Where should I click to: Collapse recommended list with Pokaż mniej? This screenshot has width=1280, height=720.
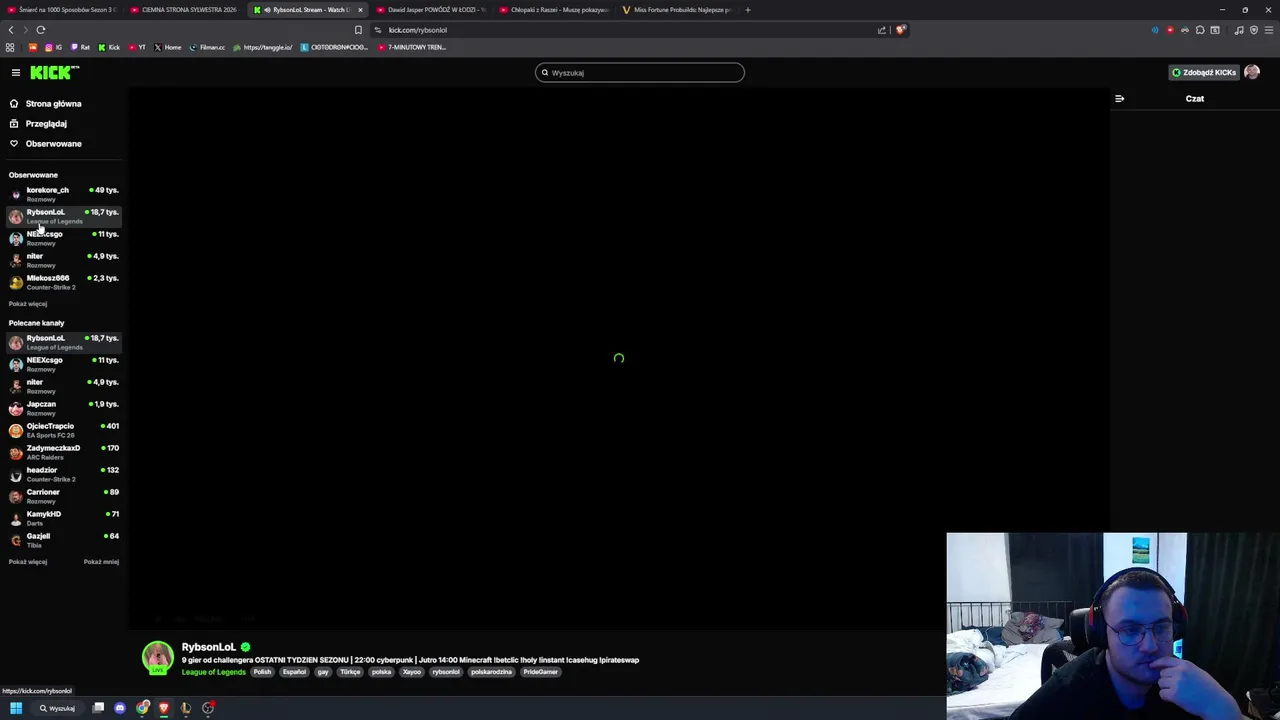(101, 561)
